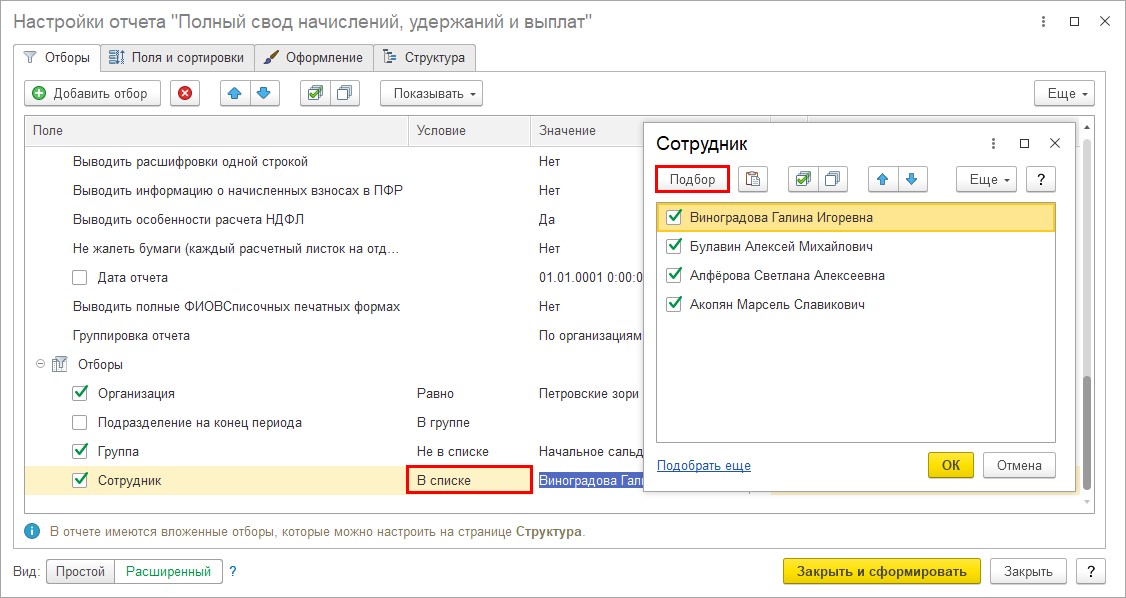Click the Поле column header
This screenshot has width=1126, height=598.
(216, 131)
